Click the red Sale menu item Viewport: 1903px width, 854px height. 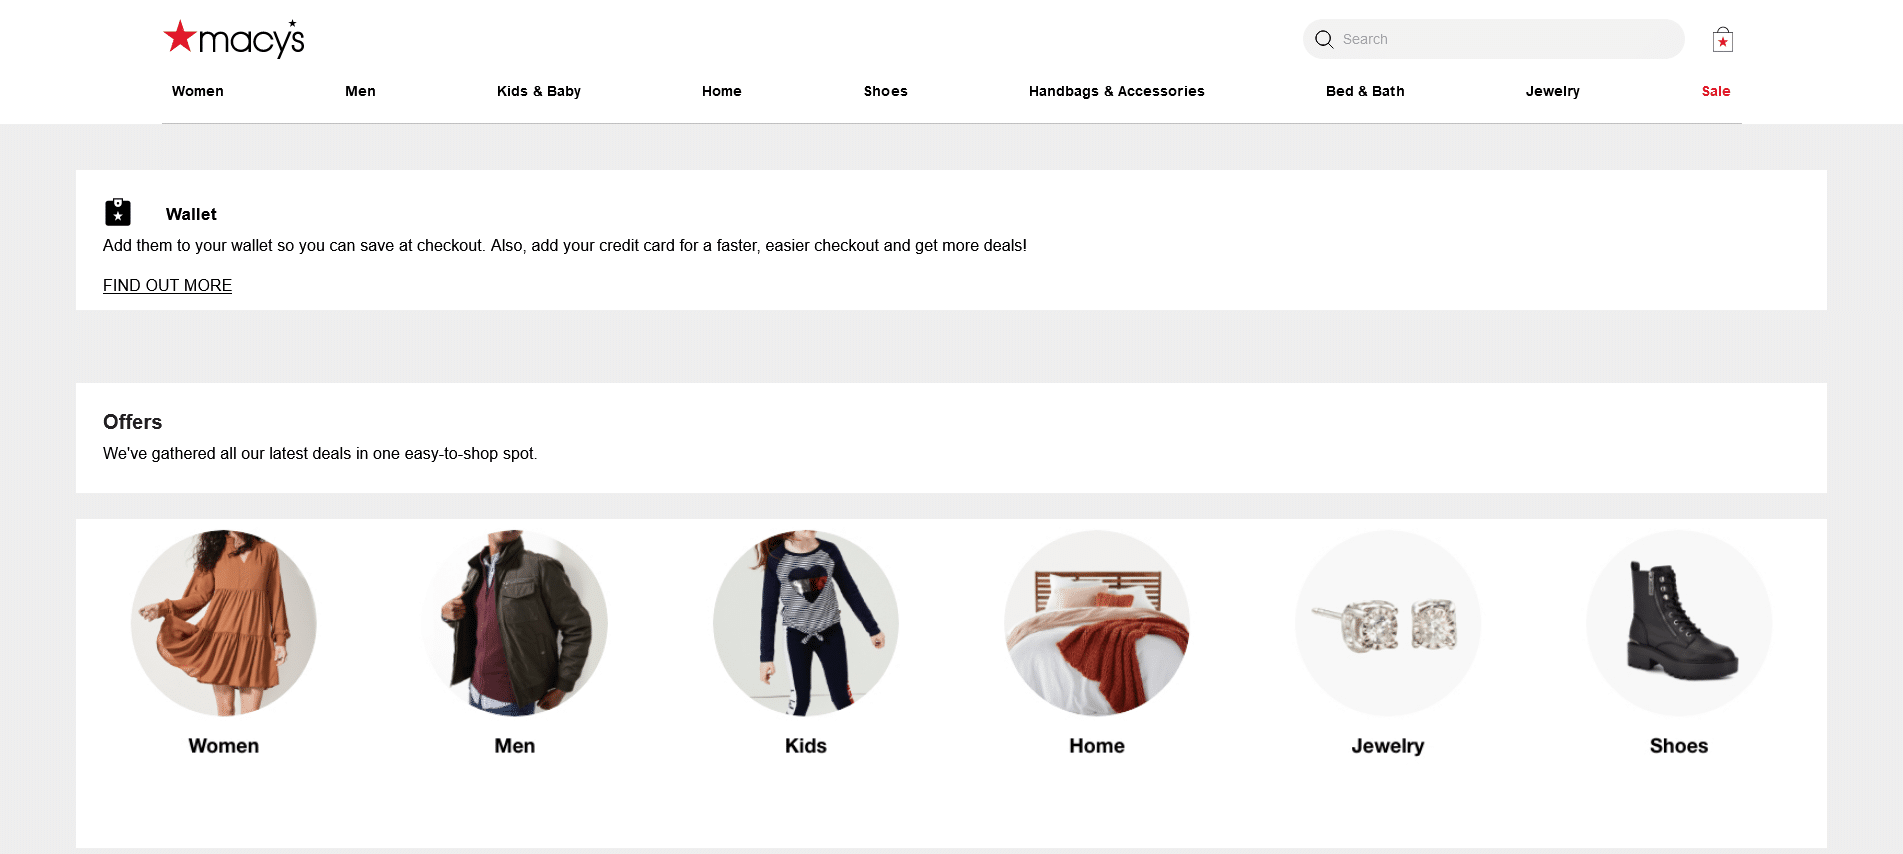click(x=1716, y=91)
